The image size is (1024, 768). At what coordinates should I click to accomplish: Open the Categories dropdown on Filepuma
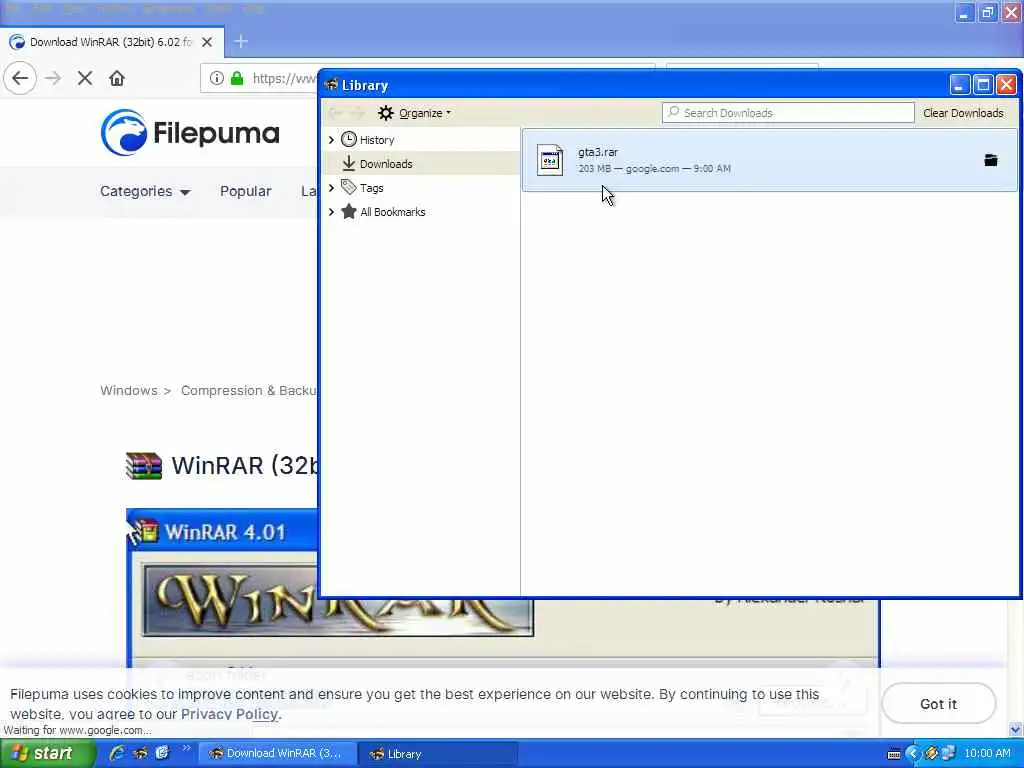[144, 191]
